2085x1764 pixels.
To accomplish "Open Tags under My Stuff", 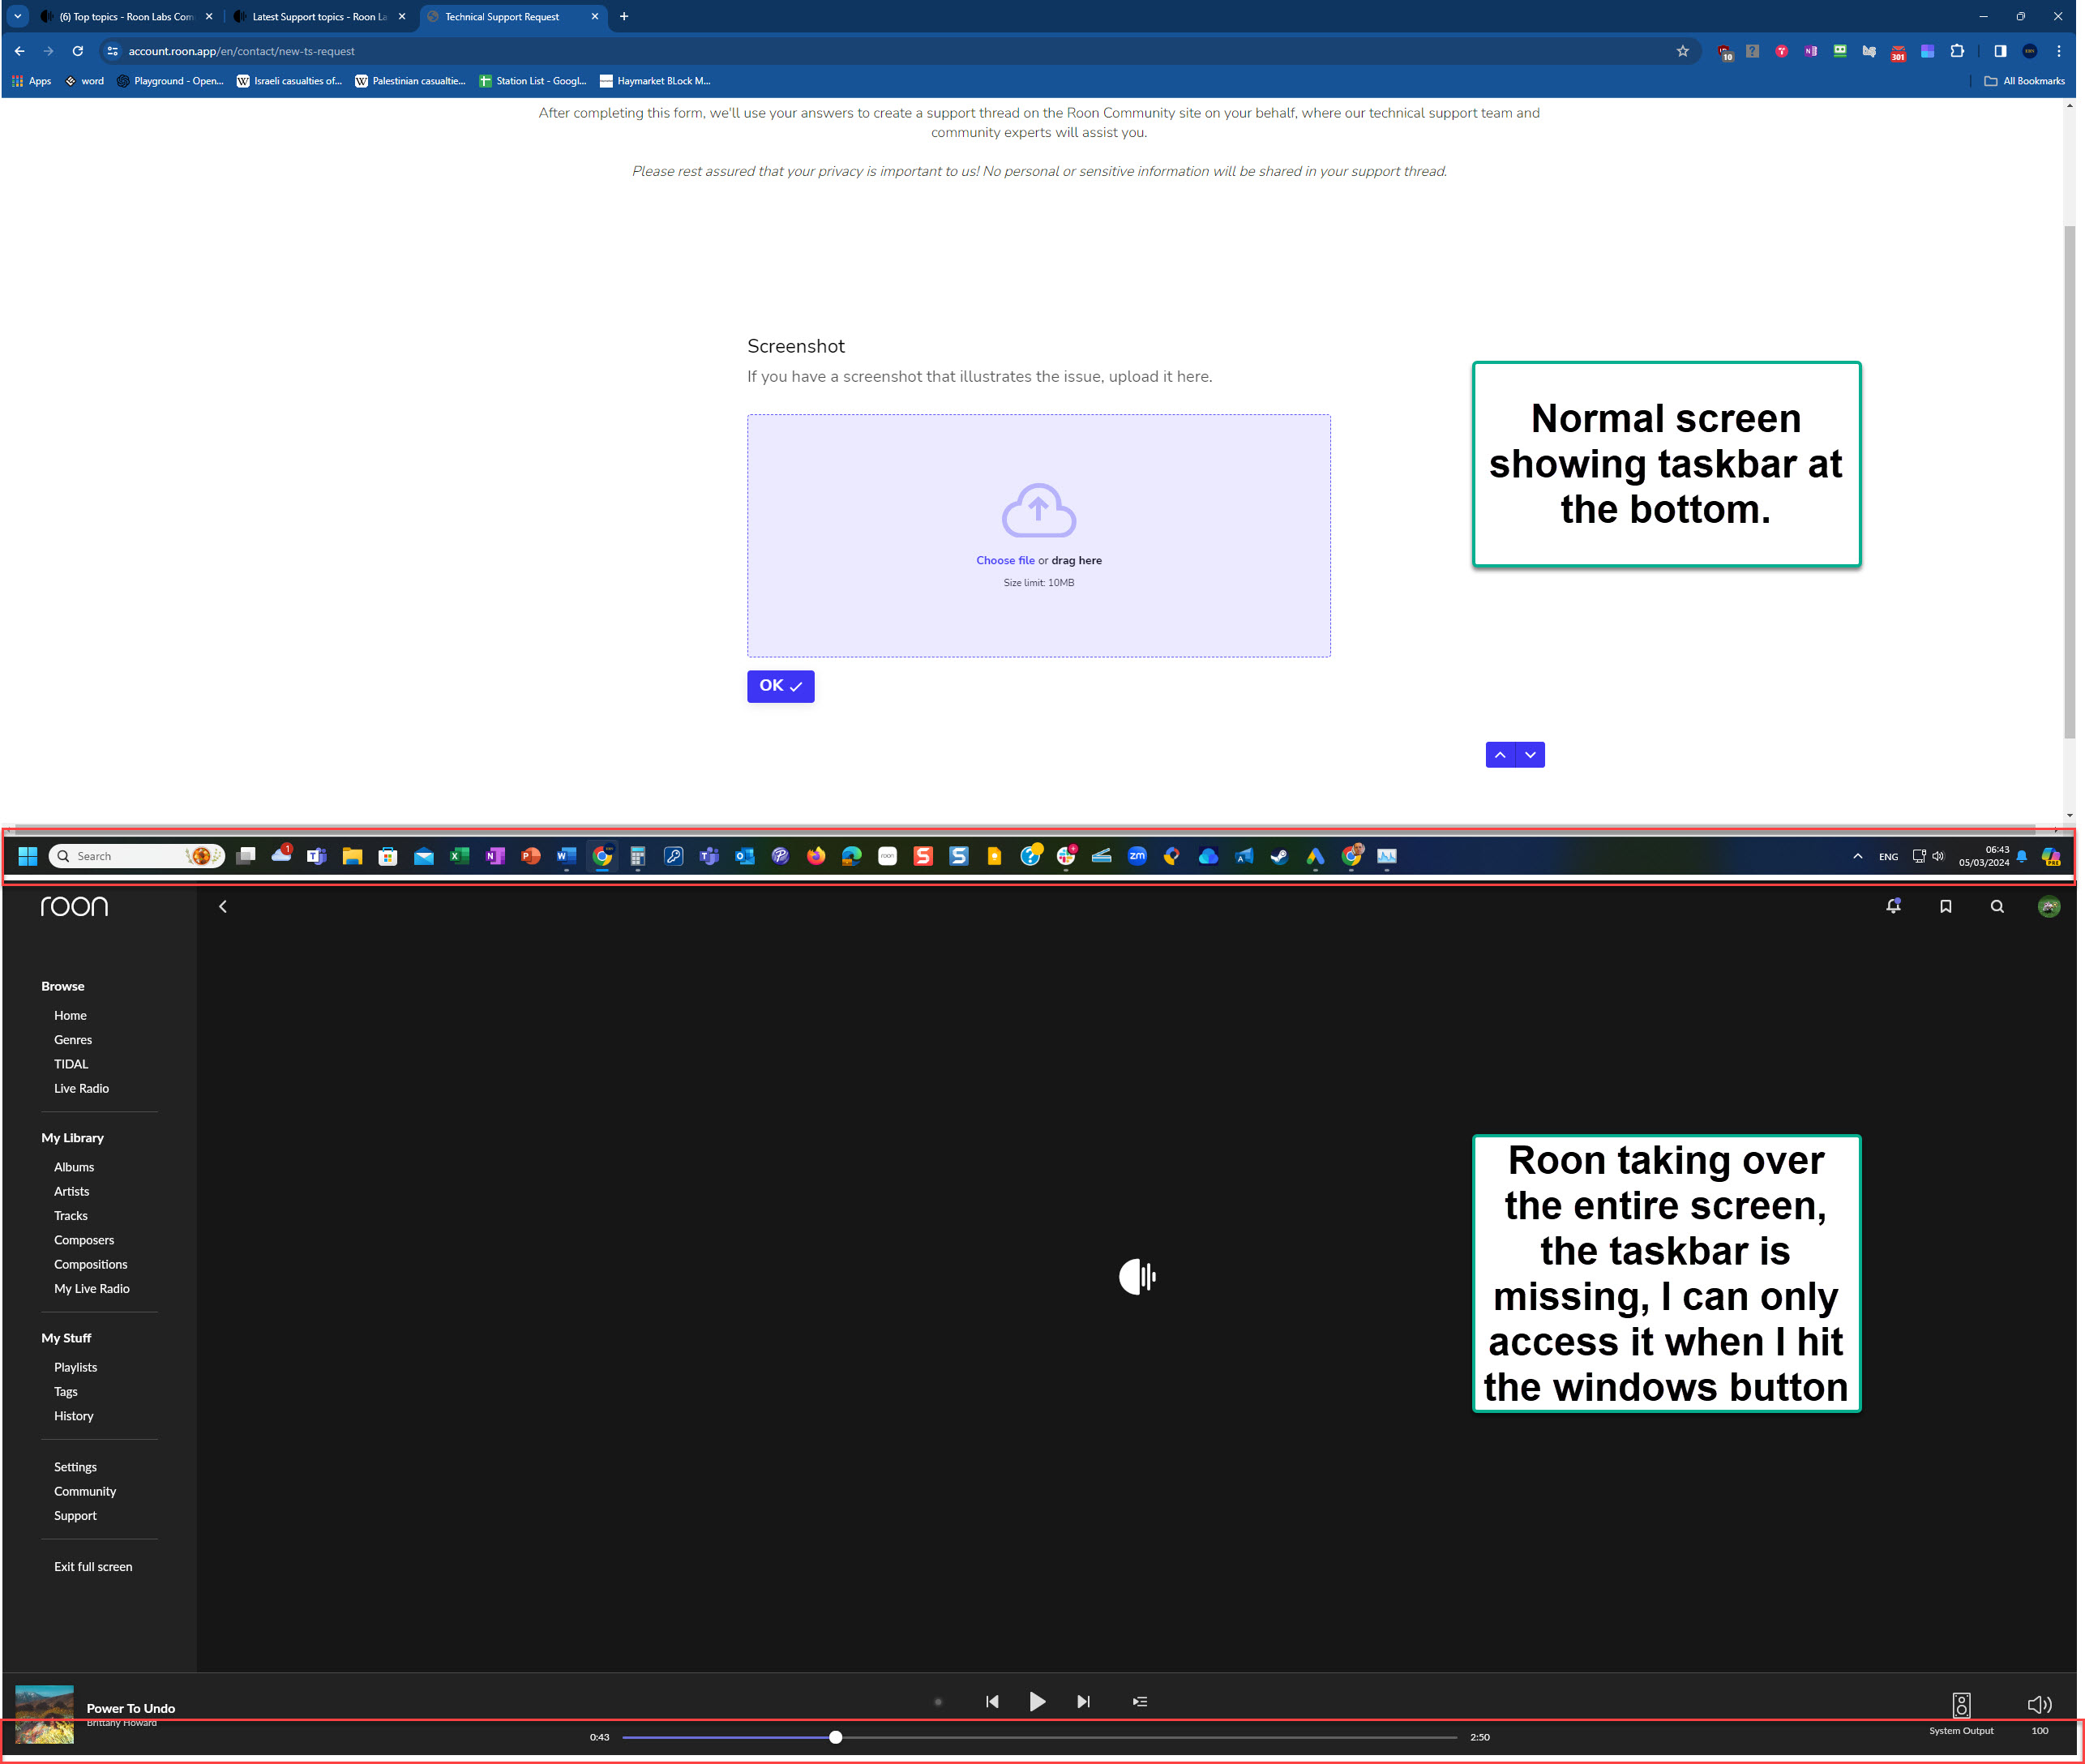I will tap(66, 1391).
